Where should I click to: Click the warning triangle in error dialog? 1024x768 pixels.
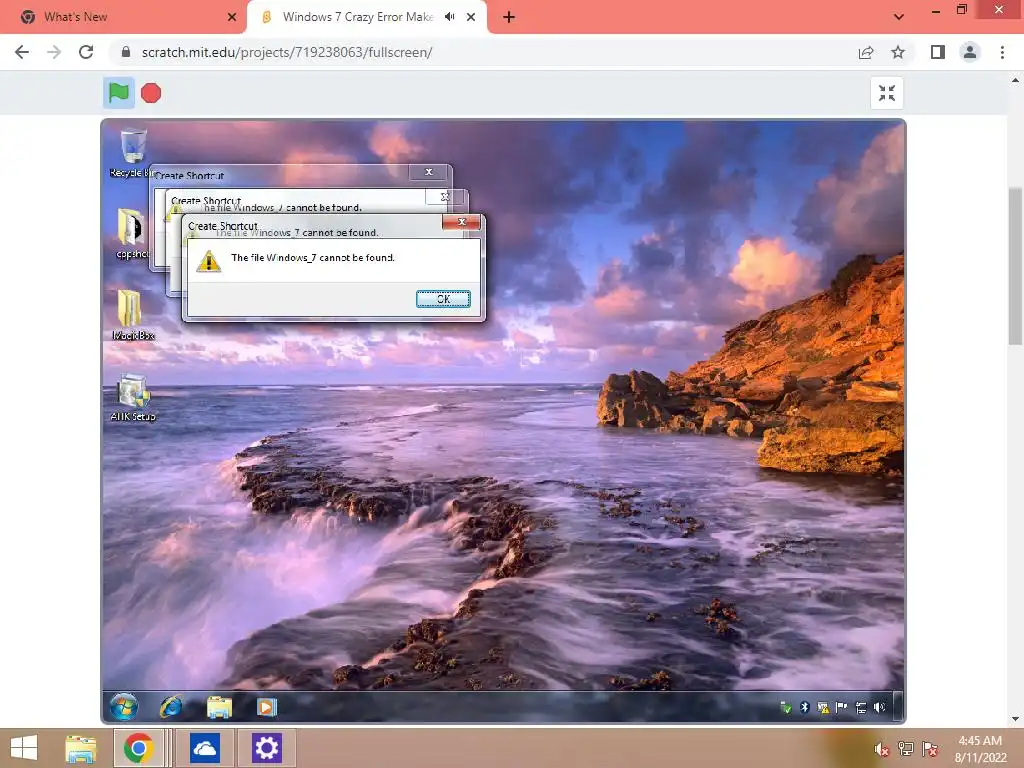tap(208, 261)
